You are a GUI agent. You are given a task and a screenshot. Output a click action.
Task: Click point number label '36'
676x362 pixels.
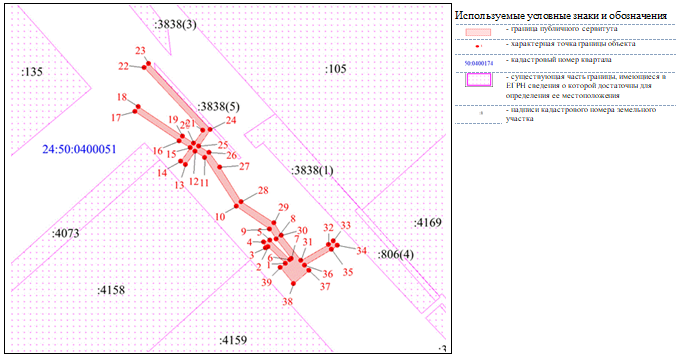tap(328, 274)
